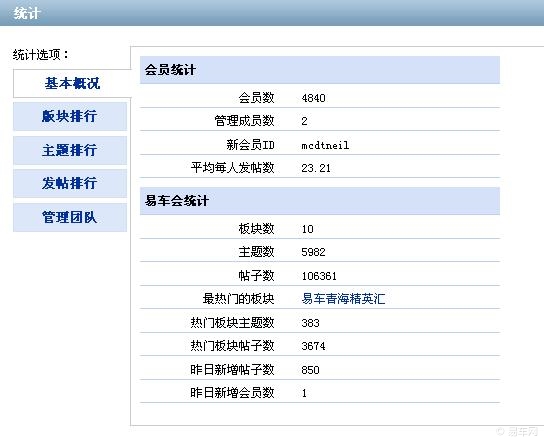This screenshot has height=442, width=544.
Task: Select average posts value 23.21
Action: pos(316,168)
